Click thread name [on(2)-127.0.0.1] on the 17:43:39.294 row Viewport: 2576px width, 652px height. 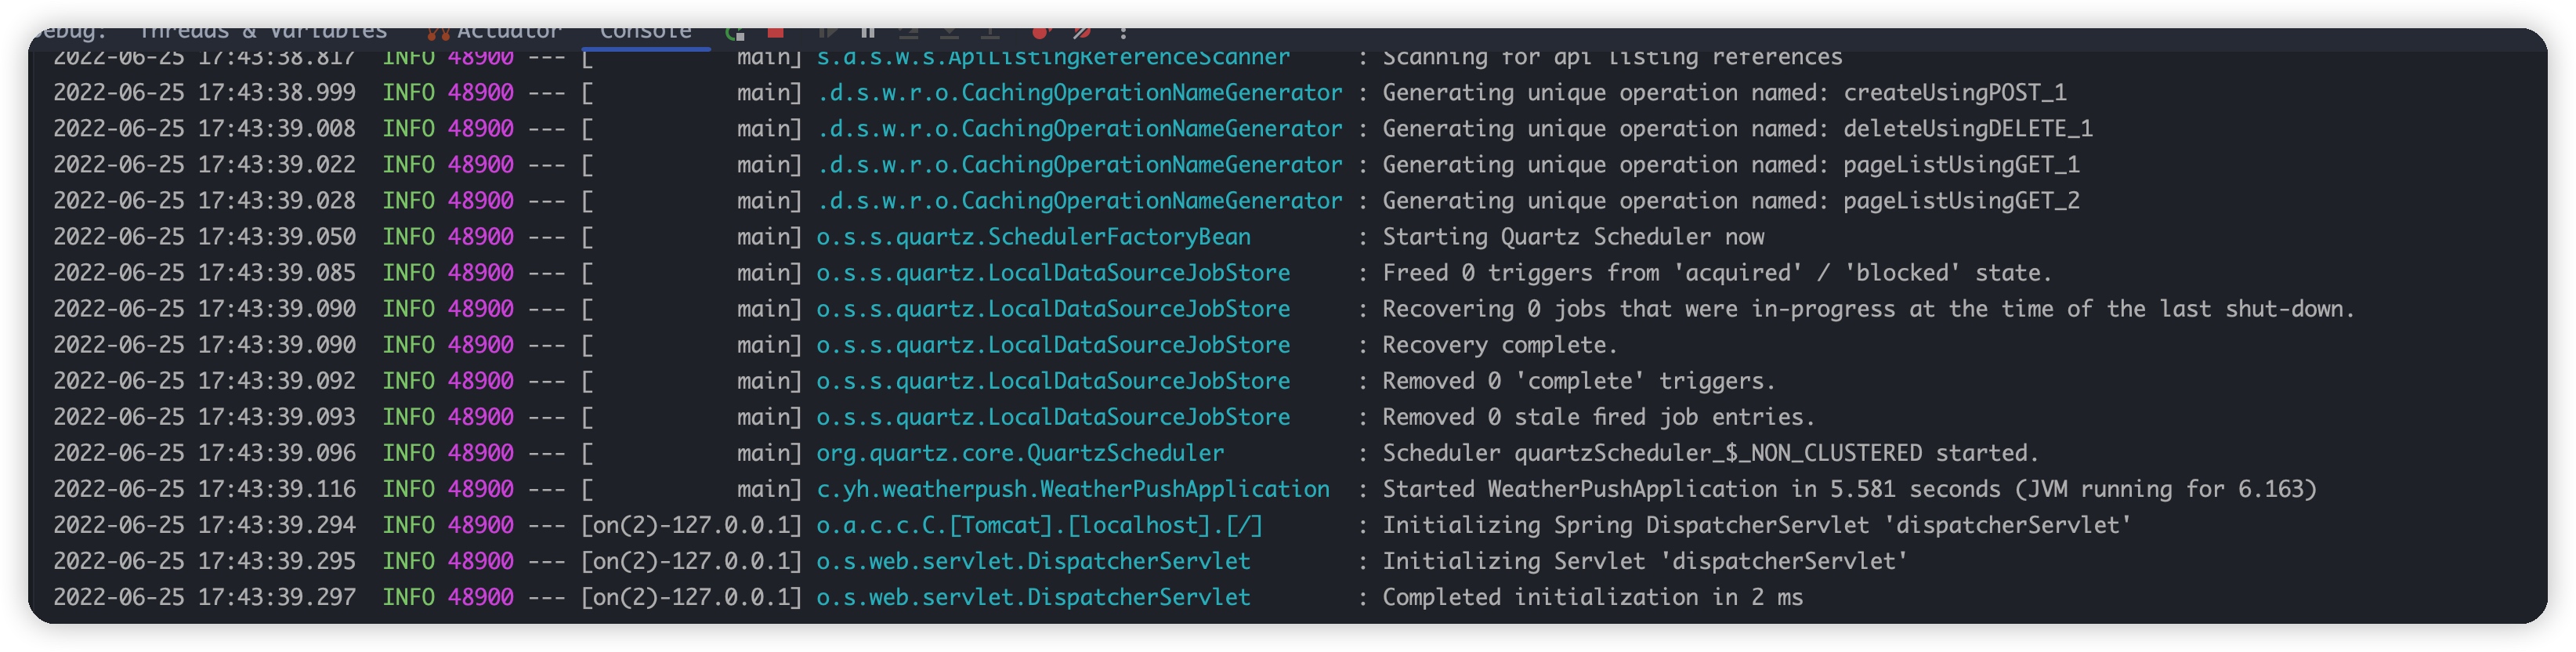tap(692, 525)
